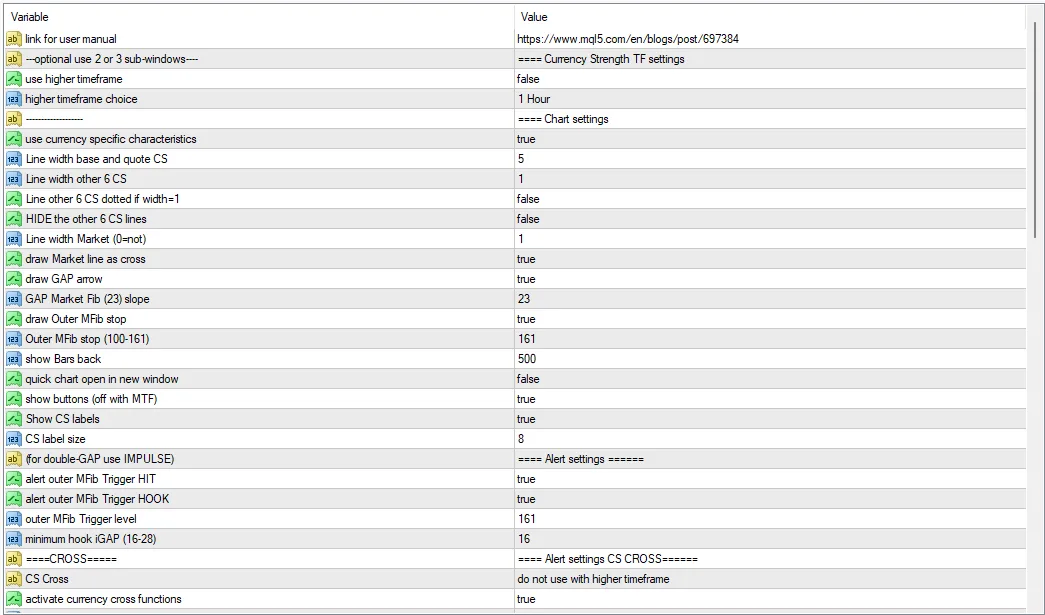Click the boolean icon beside 'use higher timeframe'
This screenshot has width=1045, height=615.
point(14,79)
